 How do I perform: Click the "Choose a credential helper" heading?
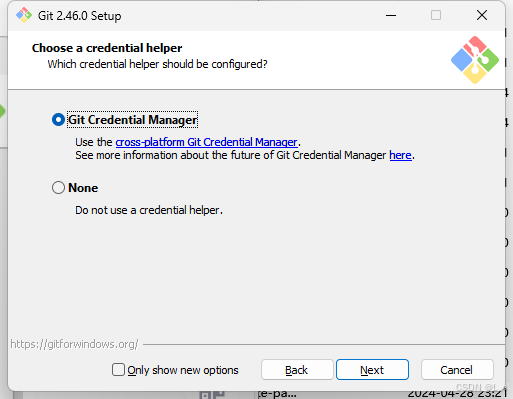[x=107, y=48]
